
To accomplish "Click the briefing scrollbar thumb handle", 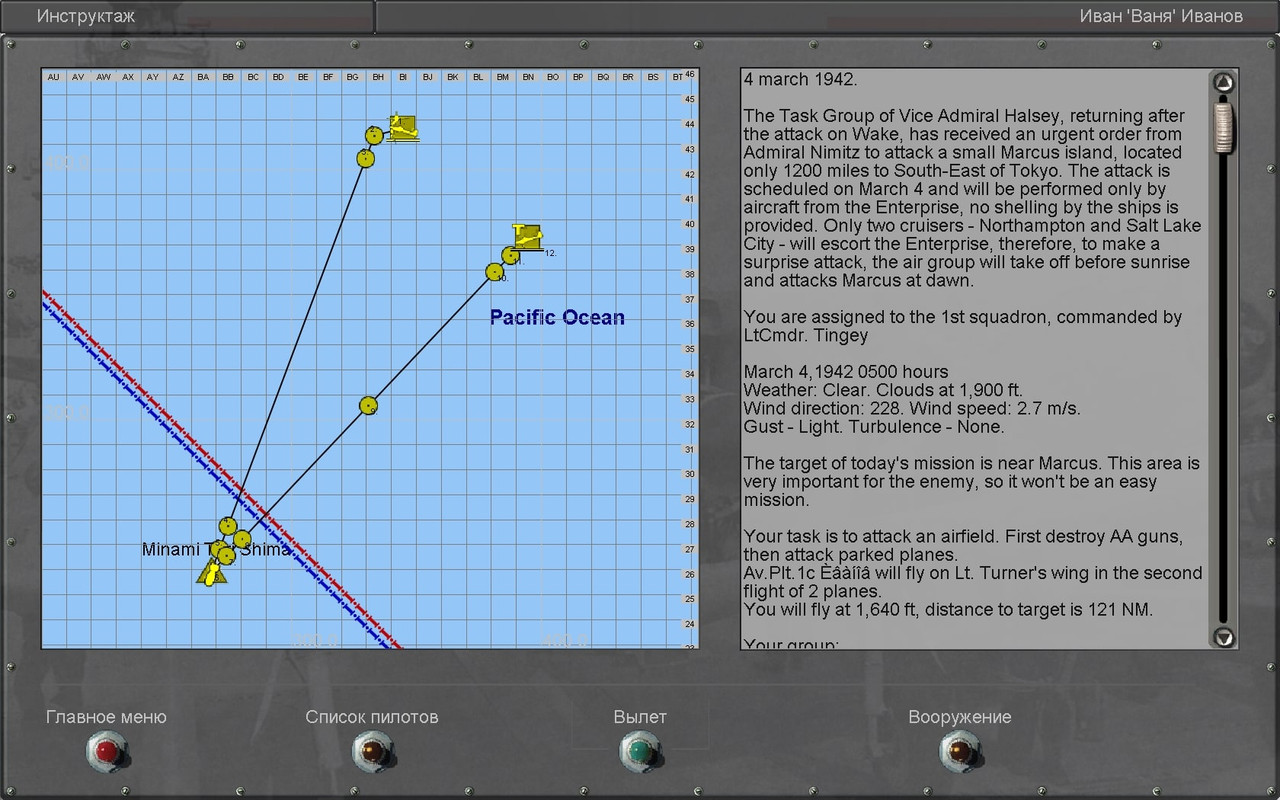I will coord(1223,126).
